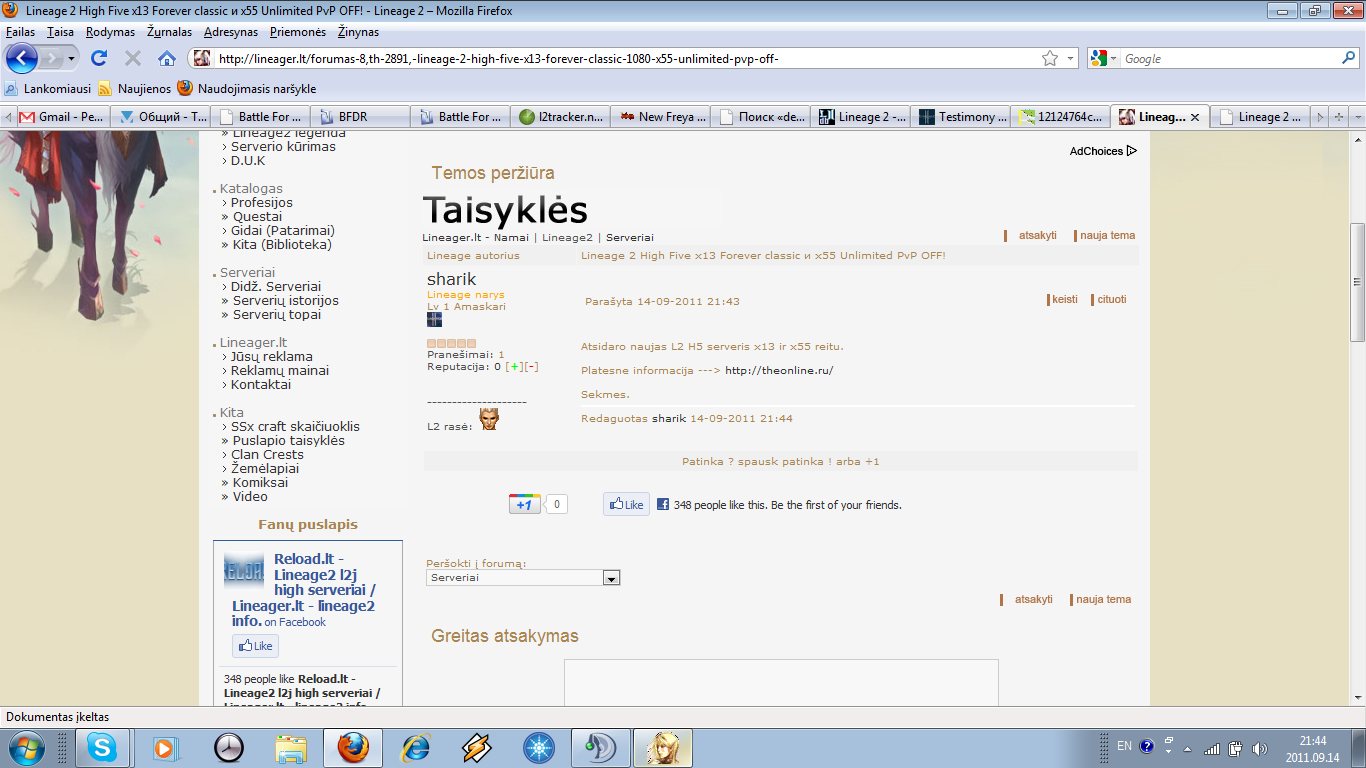
Task: Give negative reputation with [-]
Action: coord(531,367)
